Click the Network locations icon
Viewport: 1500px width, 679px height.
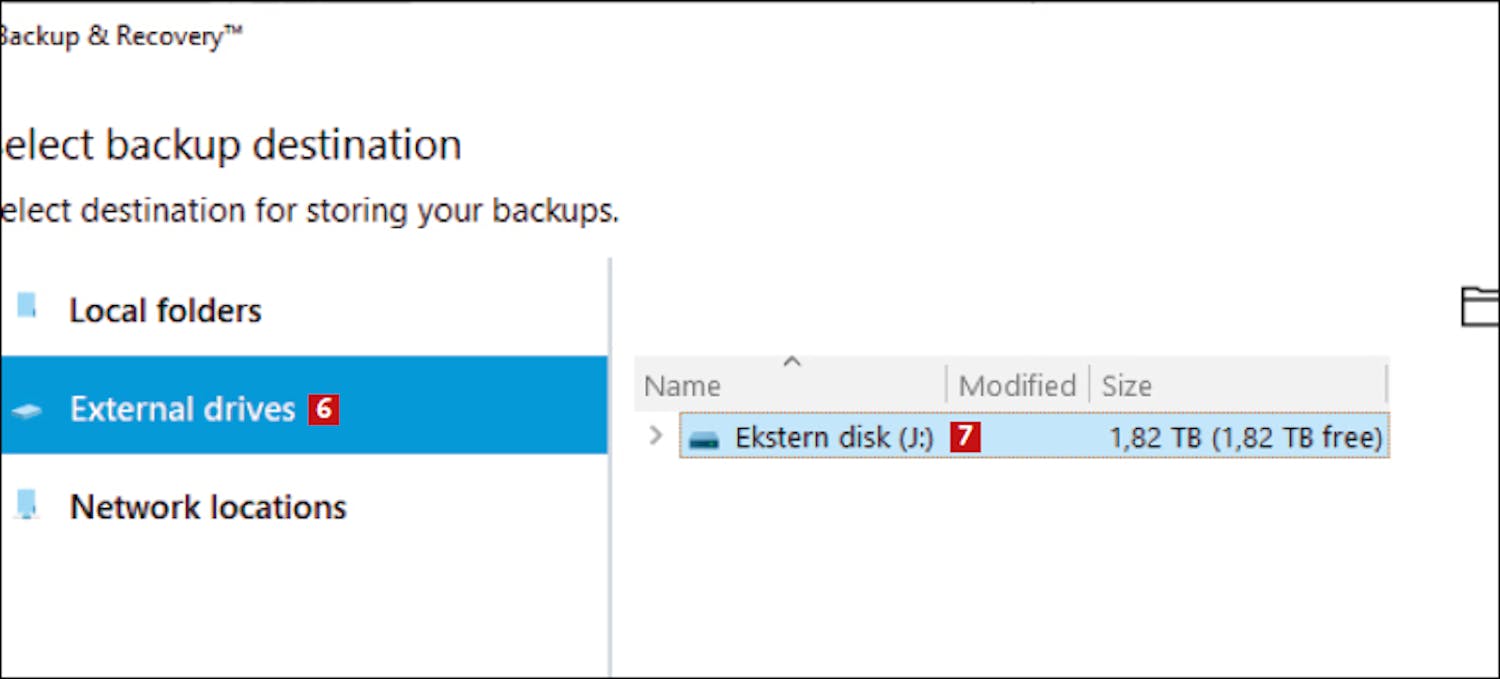point(27,503)
